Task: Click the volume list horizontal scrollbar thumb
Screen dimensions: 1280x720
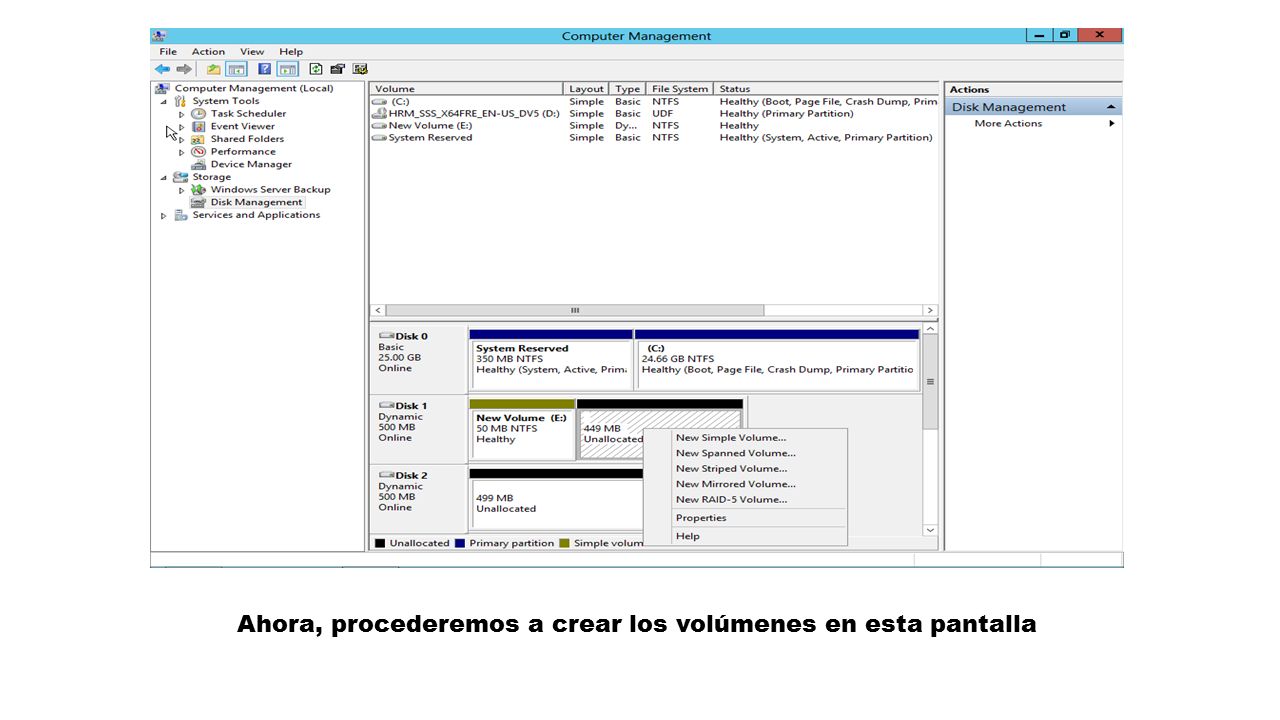Action: point(574,310)
